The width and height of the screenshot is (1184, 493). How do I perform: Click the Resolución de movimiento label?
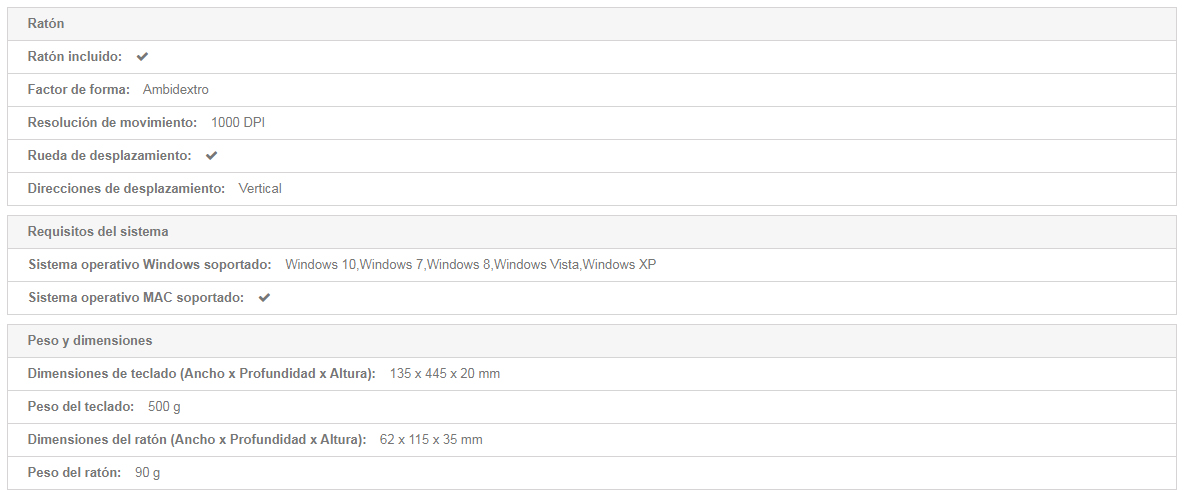click(113, 122)
